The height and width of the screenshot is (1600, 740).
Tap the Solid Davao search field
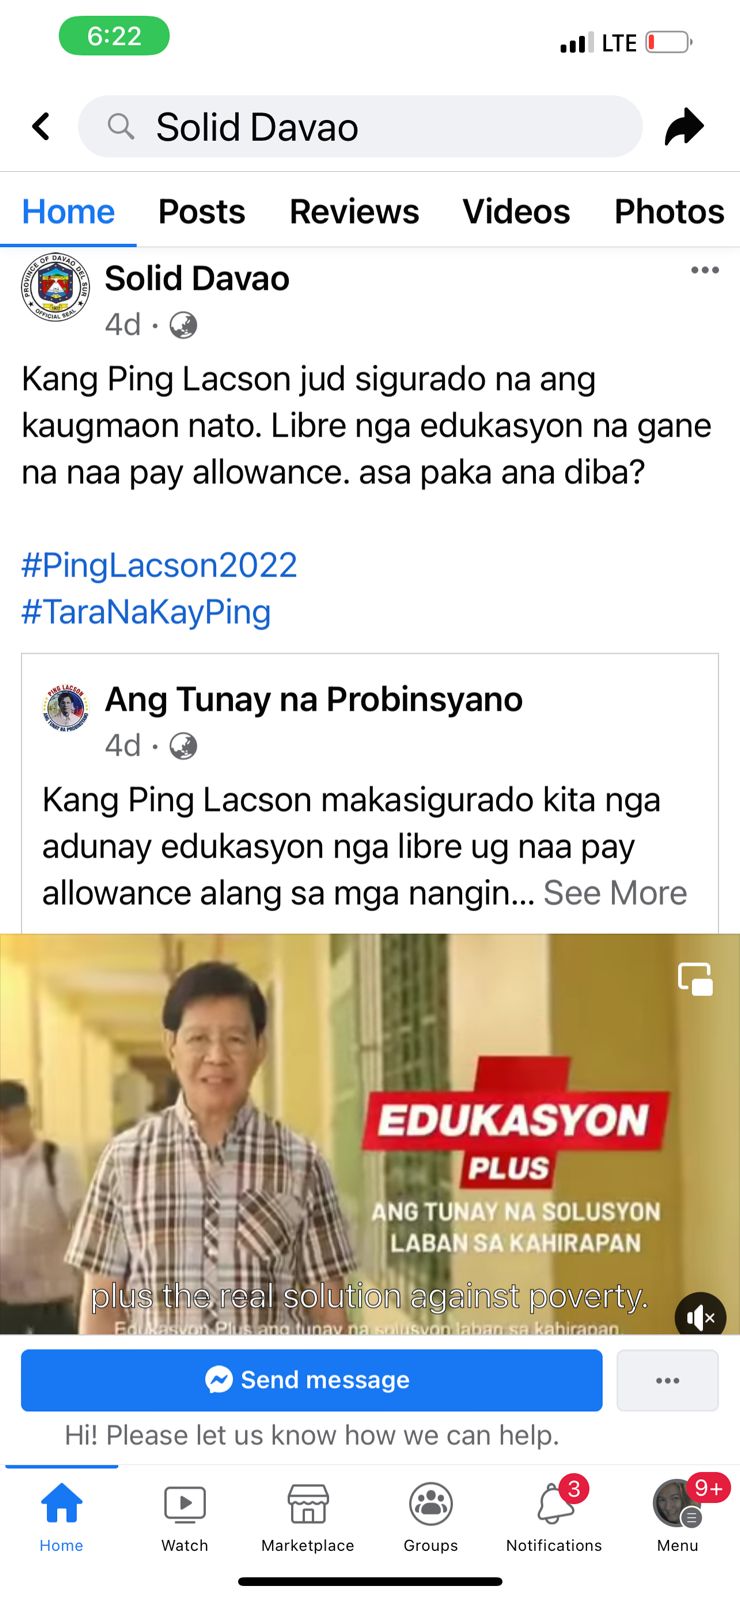360,127
